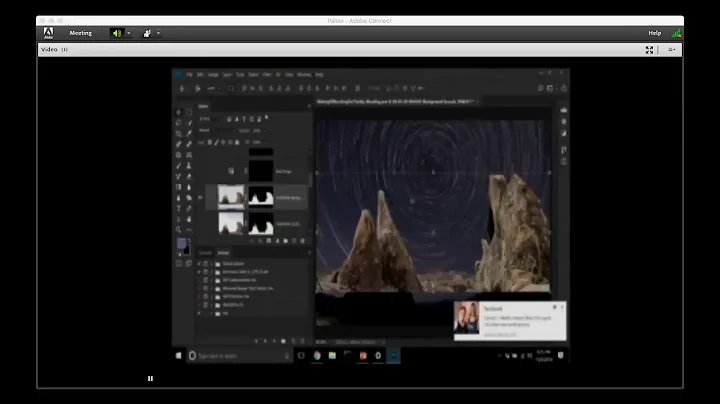Select the Zoom tool
720x404 pixels.
point(179,230)
